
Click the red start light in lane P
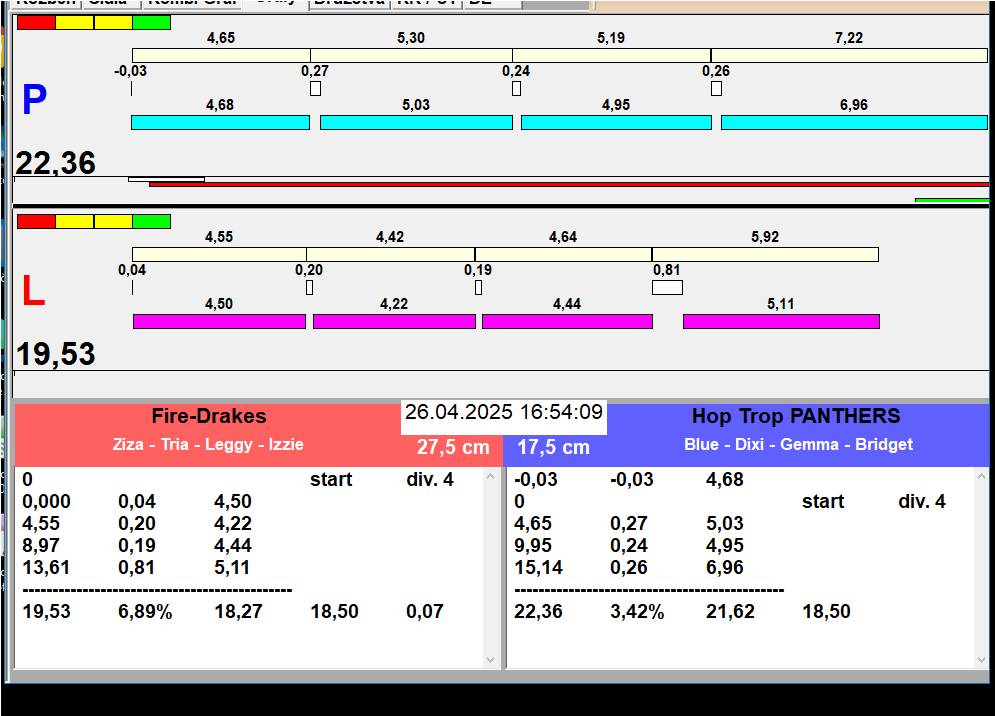(36, 22)
